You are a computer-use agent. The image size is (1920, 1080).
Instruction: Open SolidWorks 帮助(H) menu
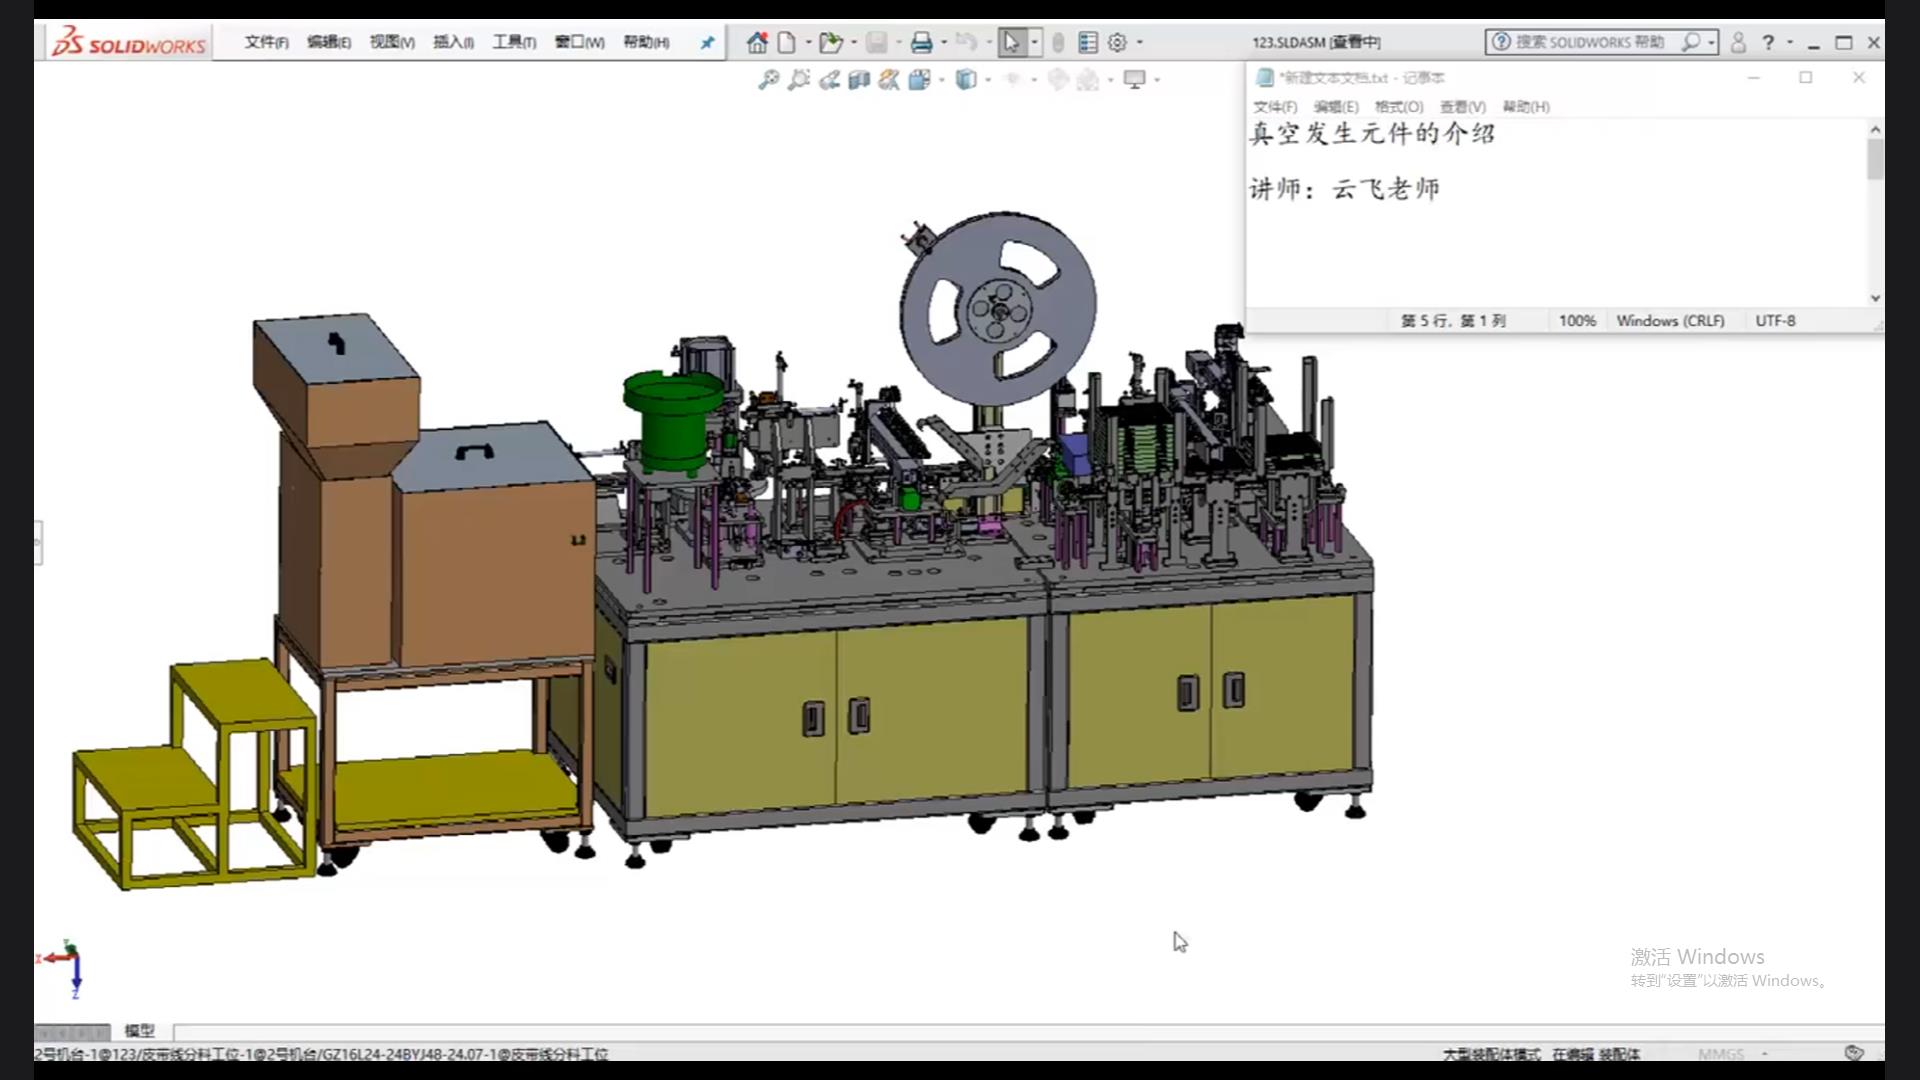click(x=646, y=42)
